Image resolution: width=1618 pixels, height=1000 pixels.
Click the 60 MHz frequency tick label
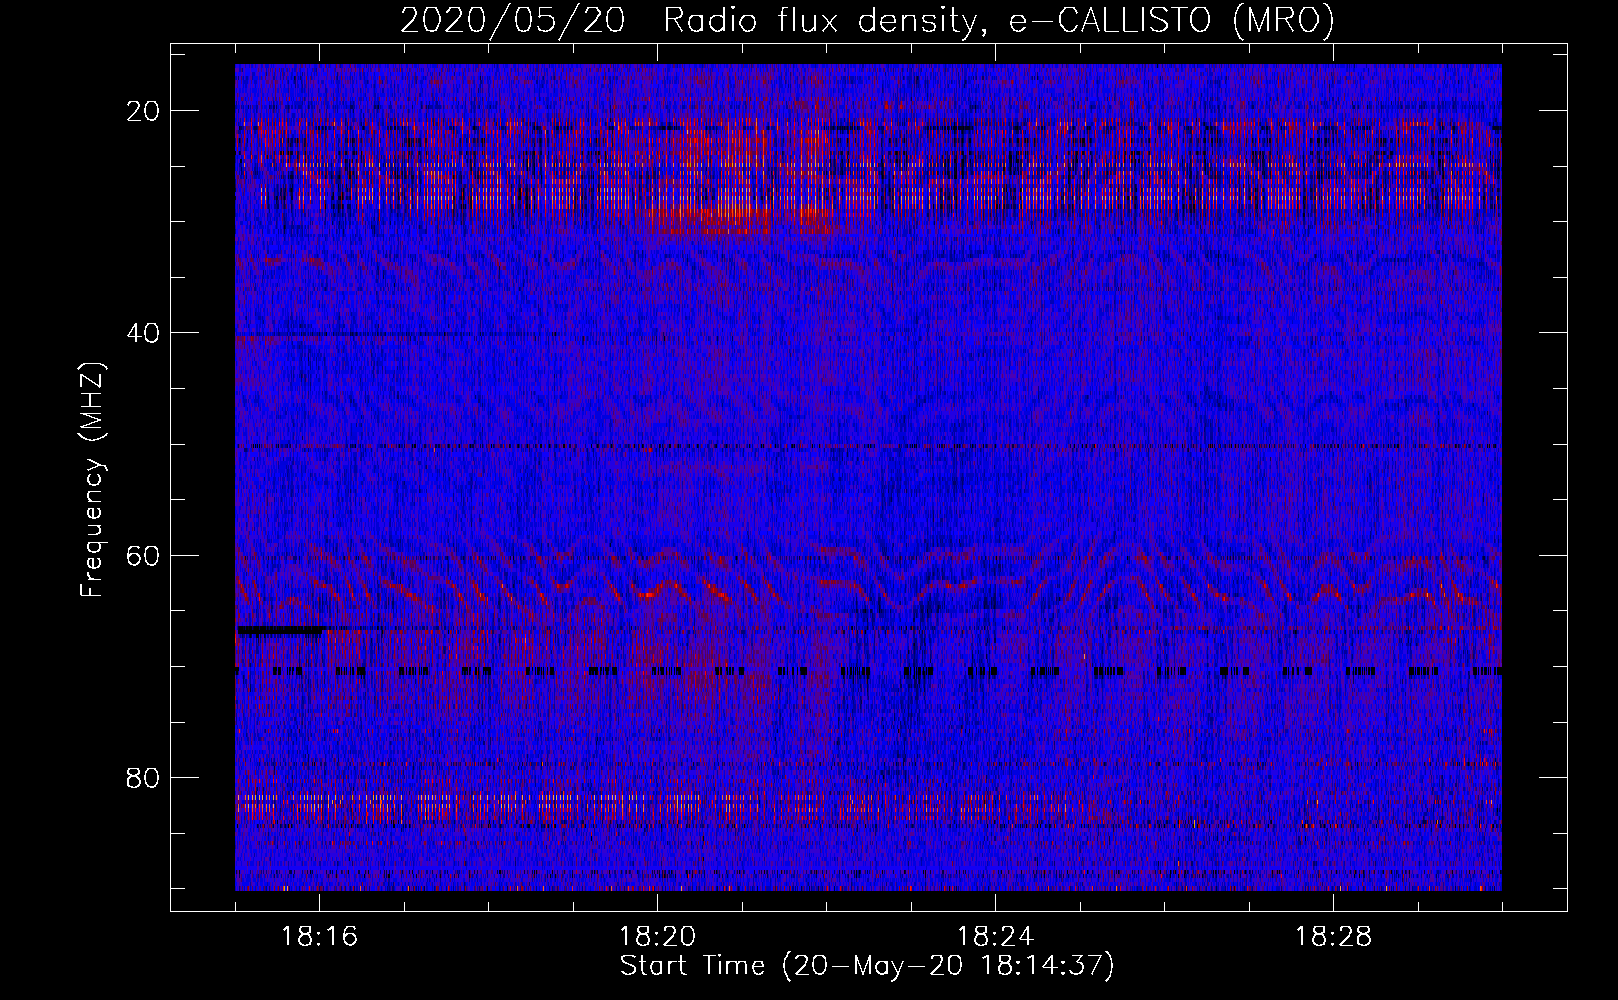[x=144, y=555]
